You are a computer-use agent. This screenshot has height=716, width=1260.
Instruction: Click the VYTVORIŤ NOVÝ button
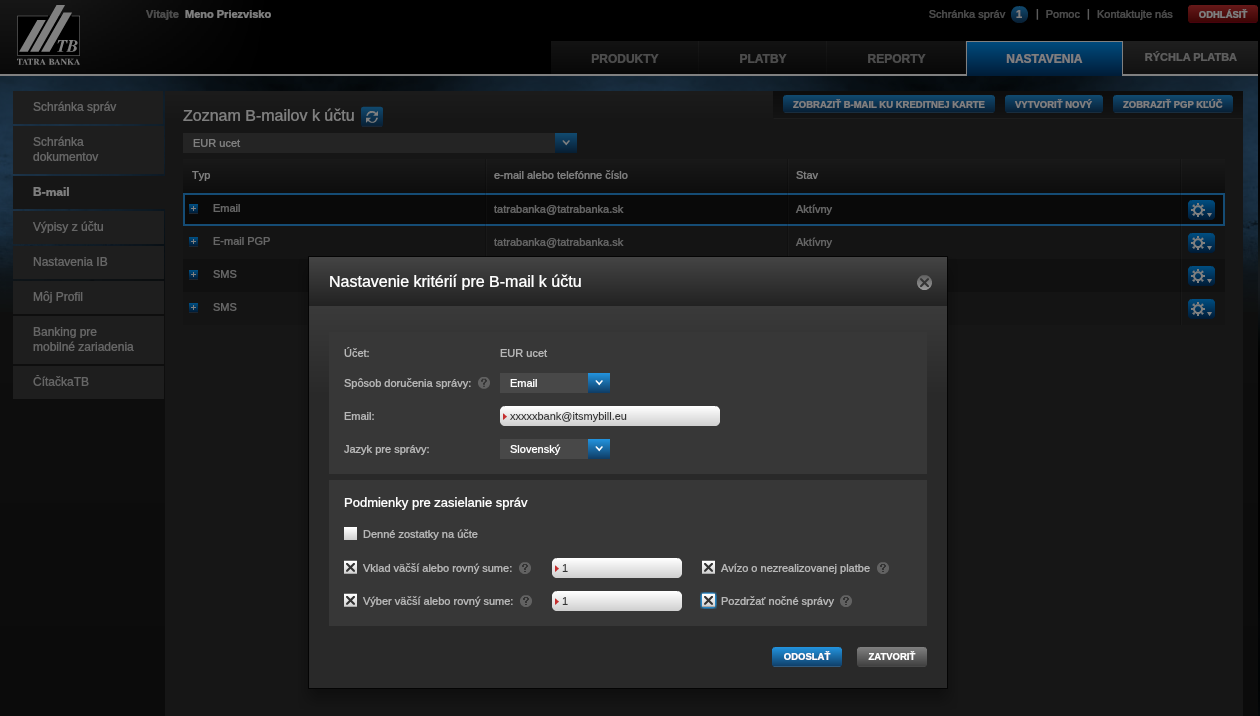(x=1052, y=104)
